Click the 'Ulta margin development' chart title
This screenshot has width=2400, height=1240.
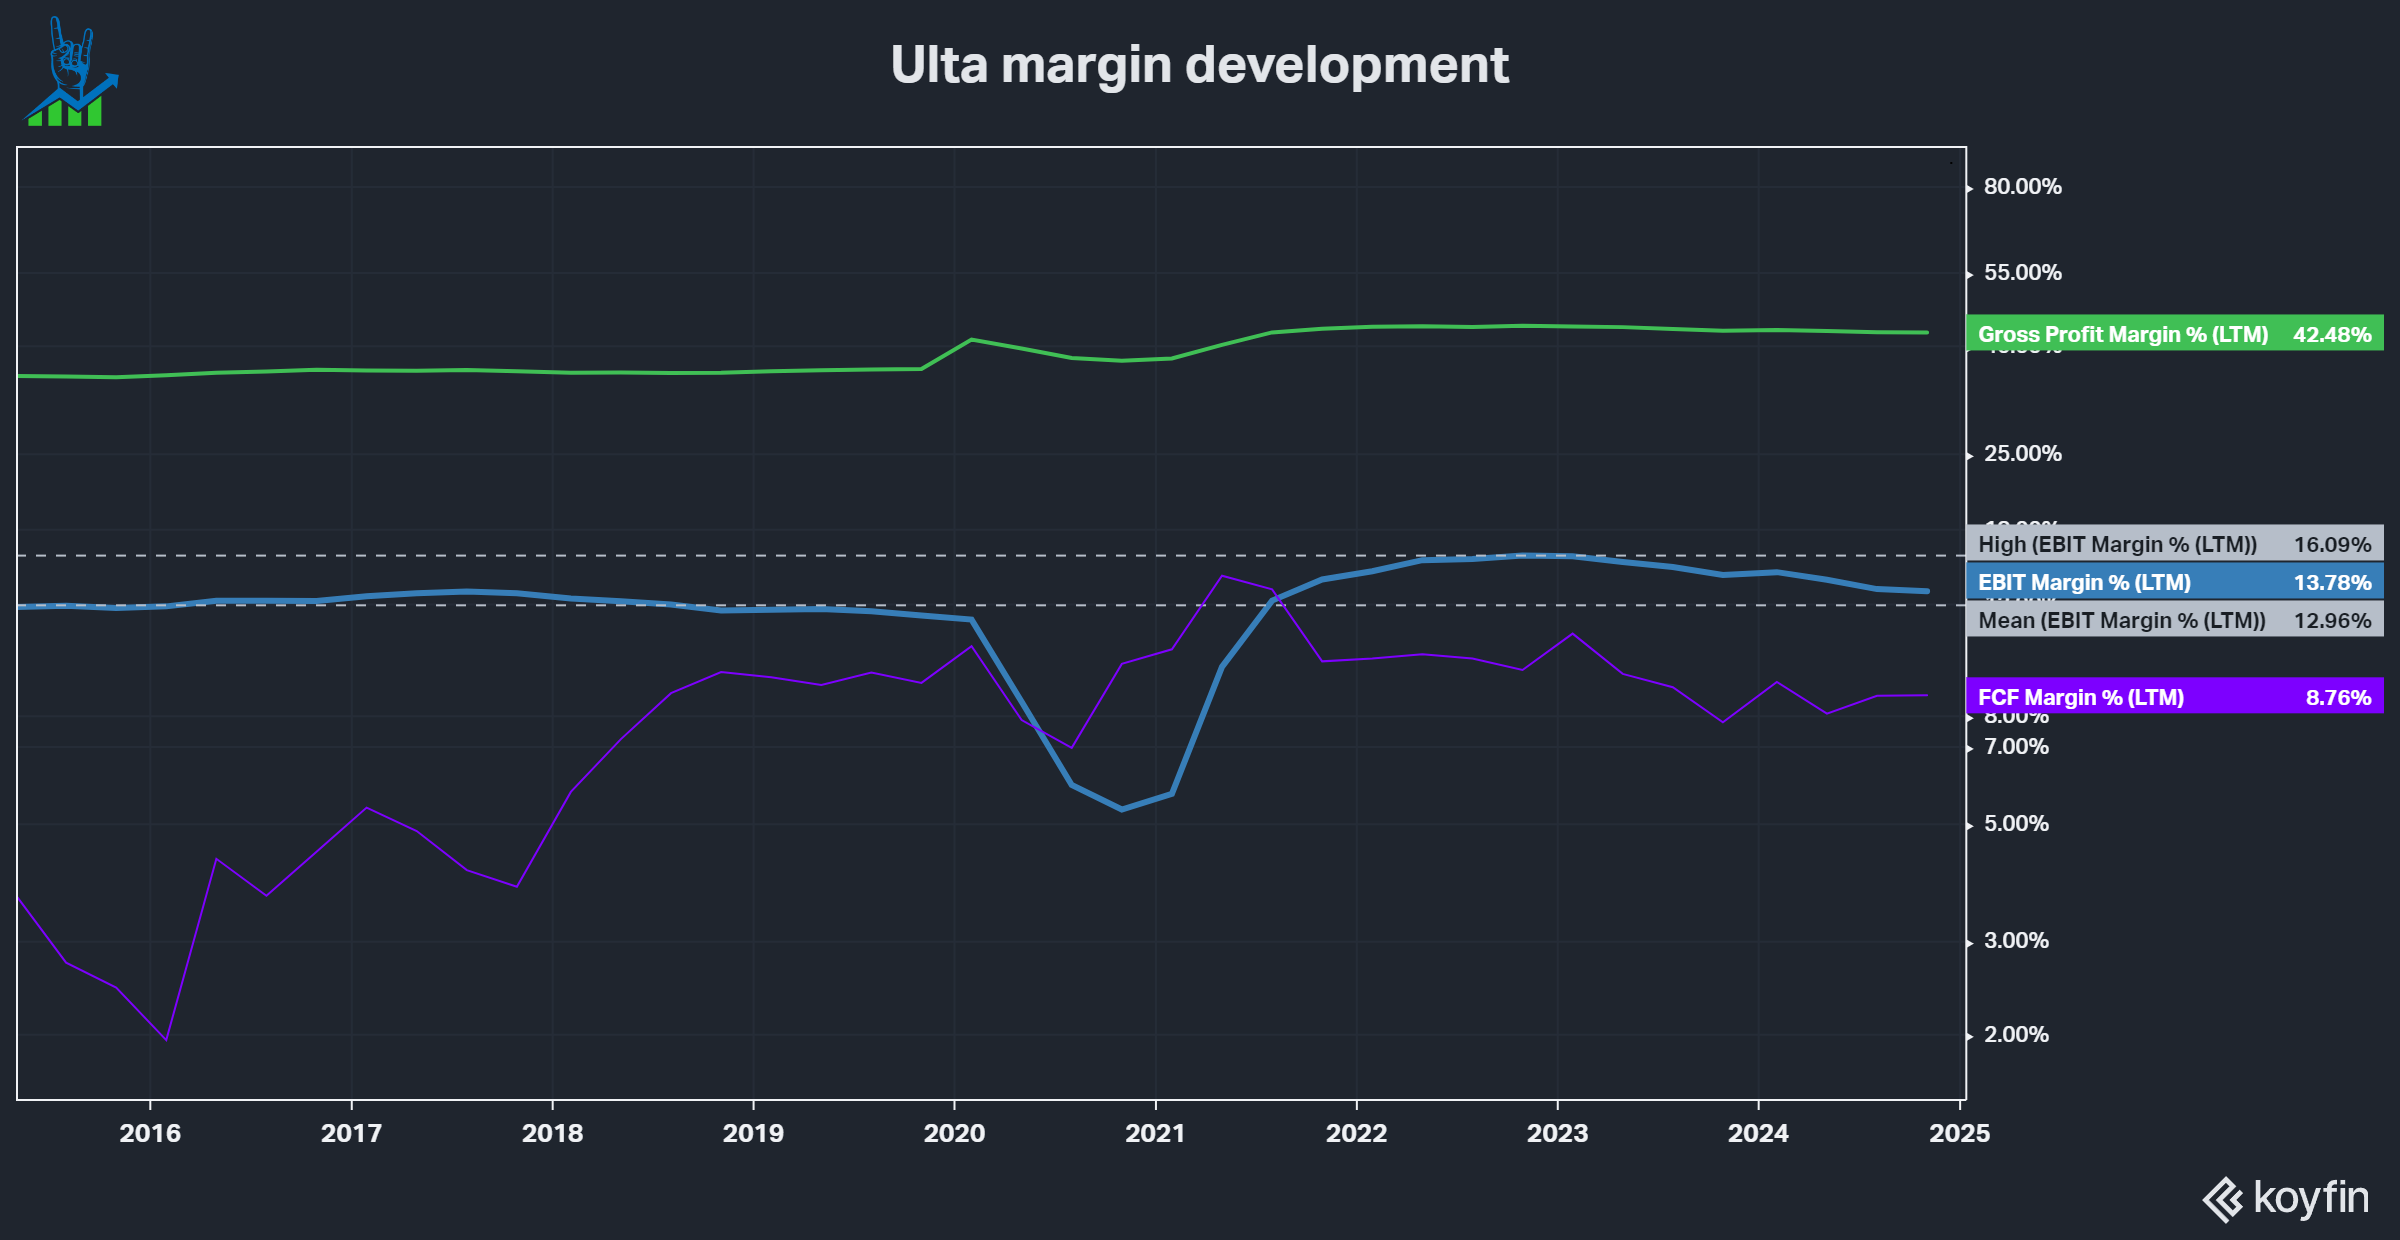tap(1199, 65)
